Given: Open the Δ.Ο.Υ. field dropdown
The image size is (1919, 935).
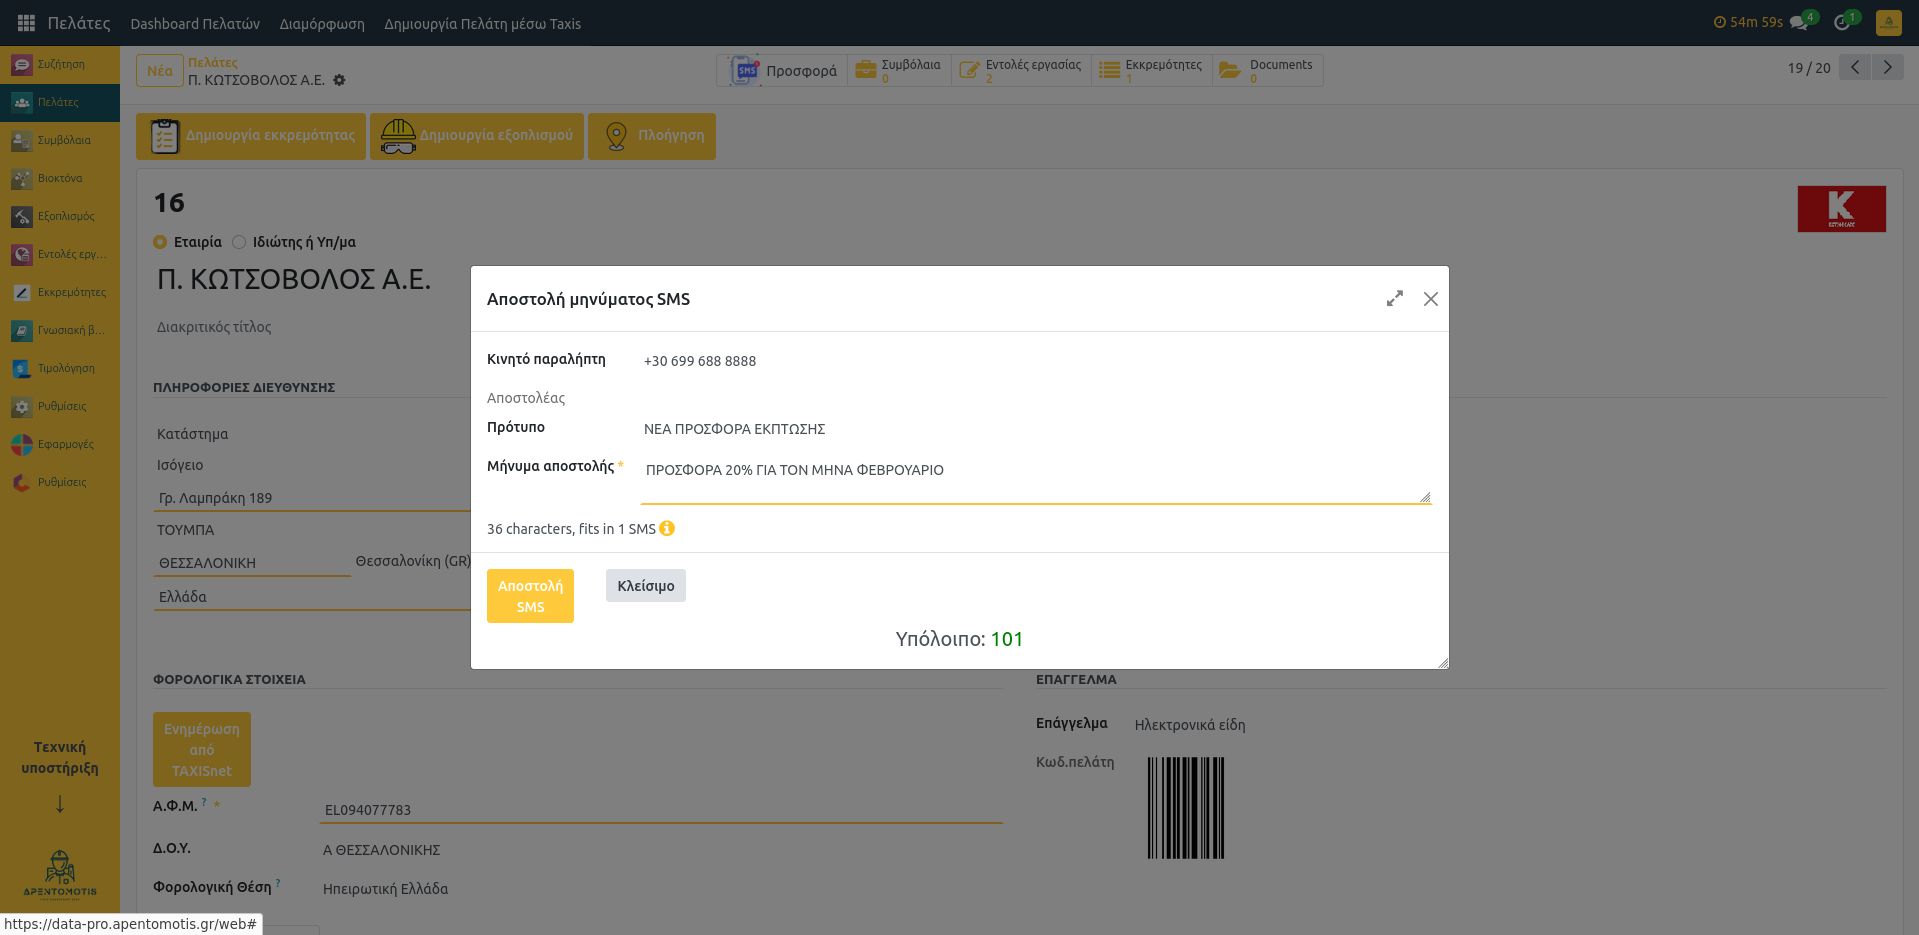Looking at the screenshot, I should (660, 850).
